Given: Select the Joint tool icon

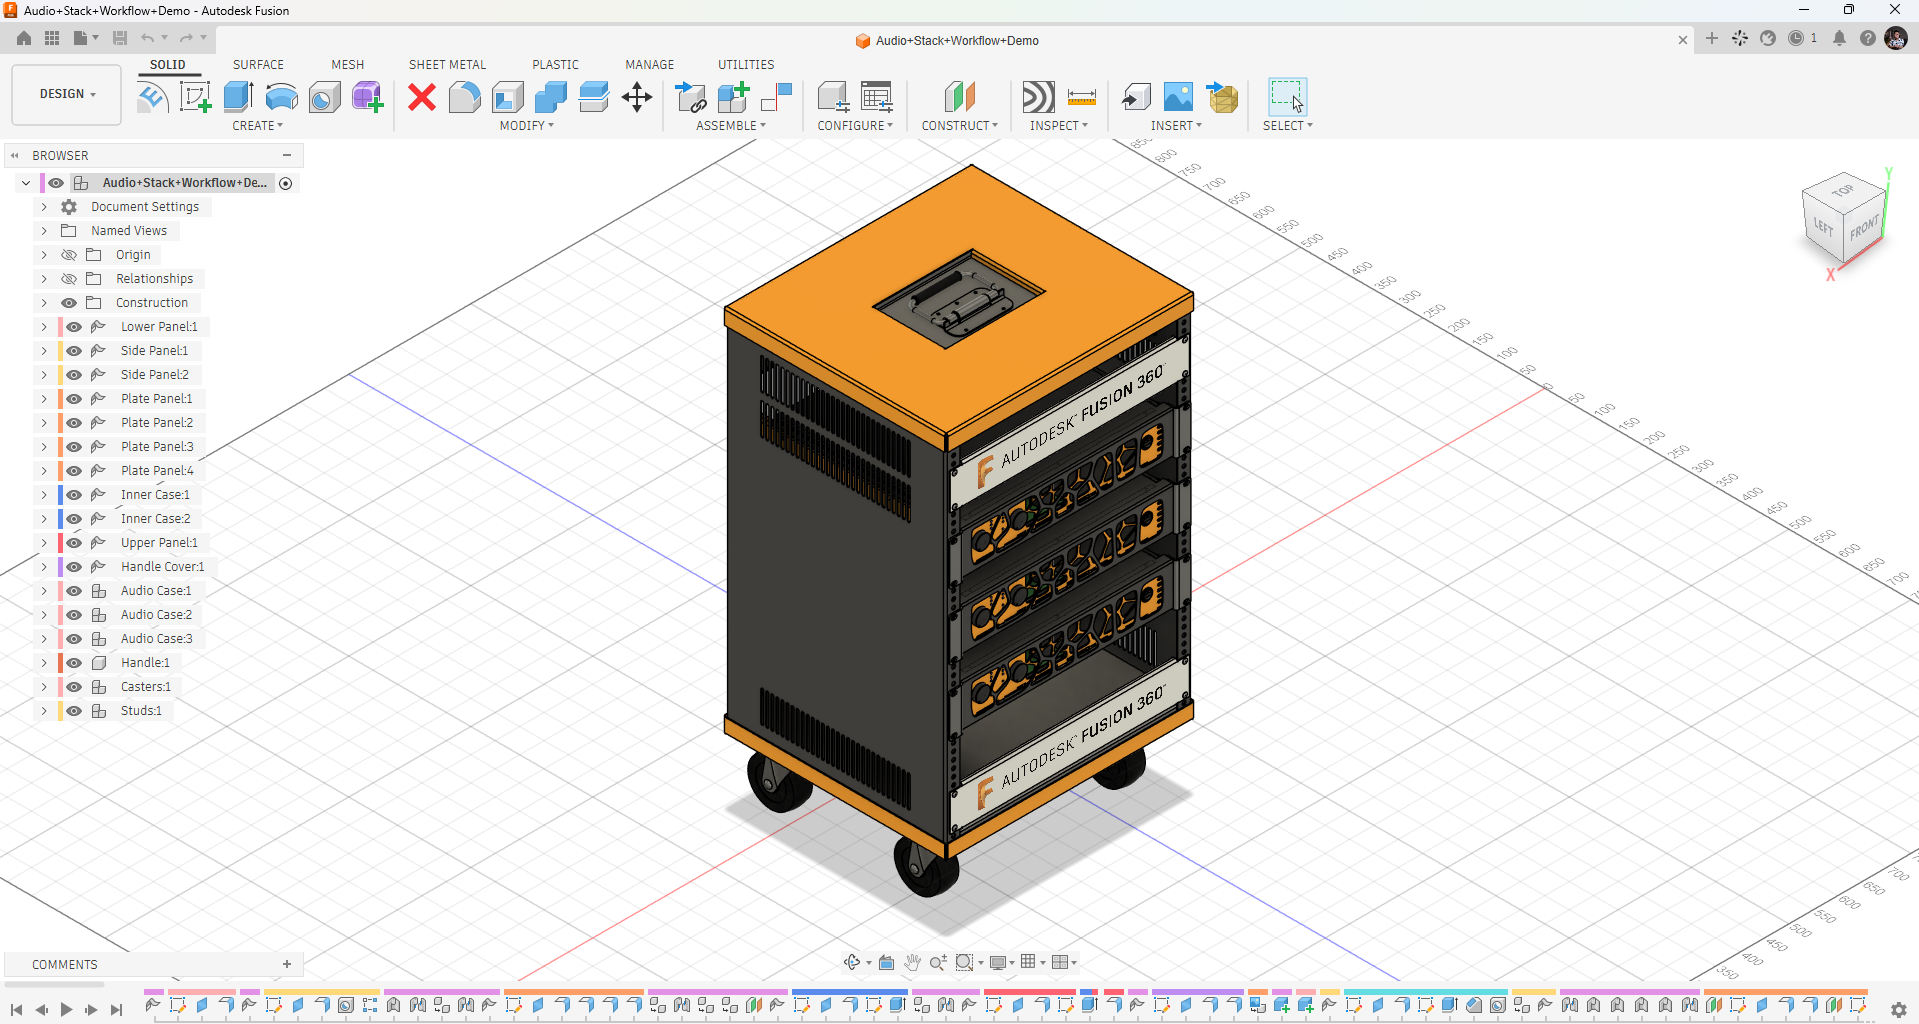Looking at the screenshot, I should click(777, 97).
